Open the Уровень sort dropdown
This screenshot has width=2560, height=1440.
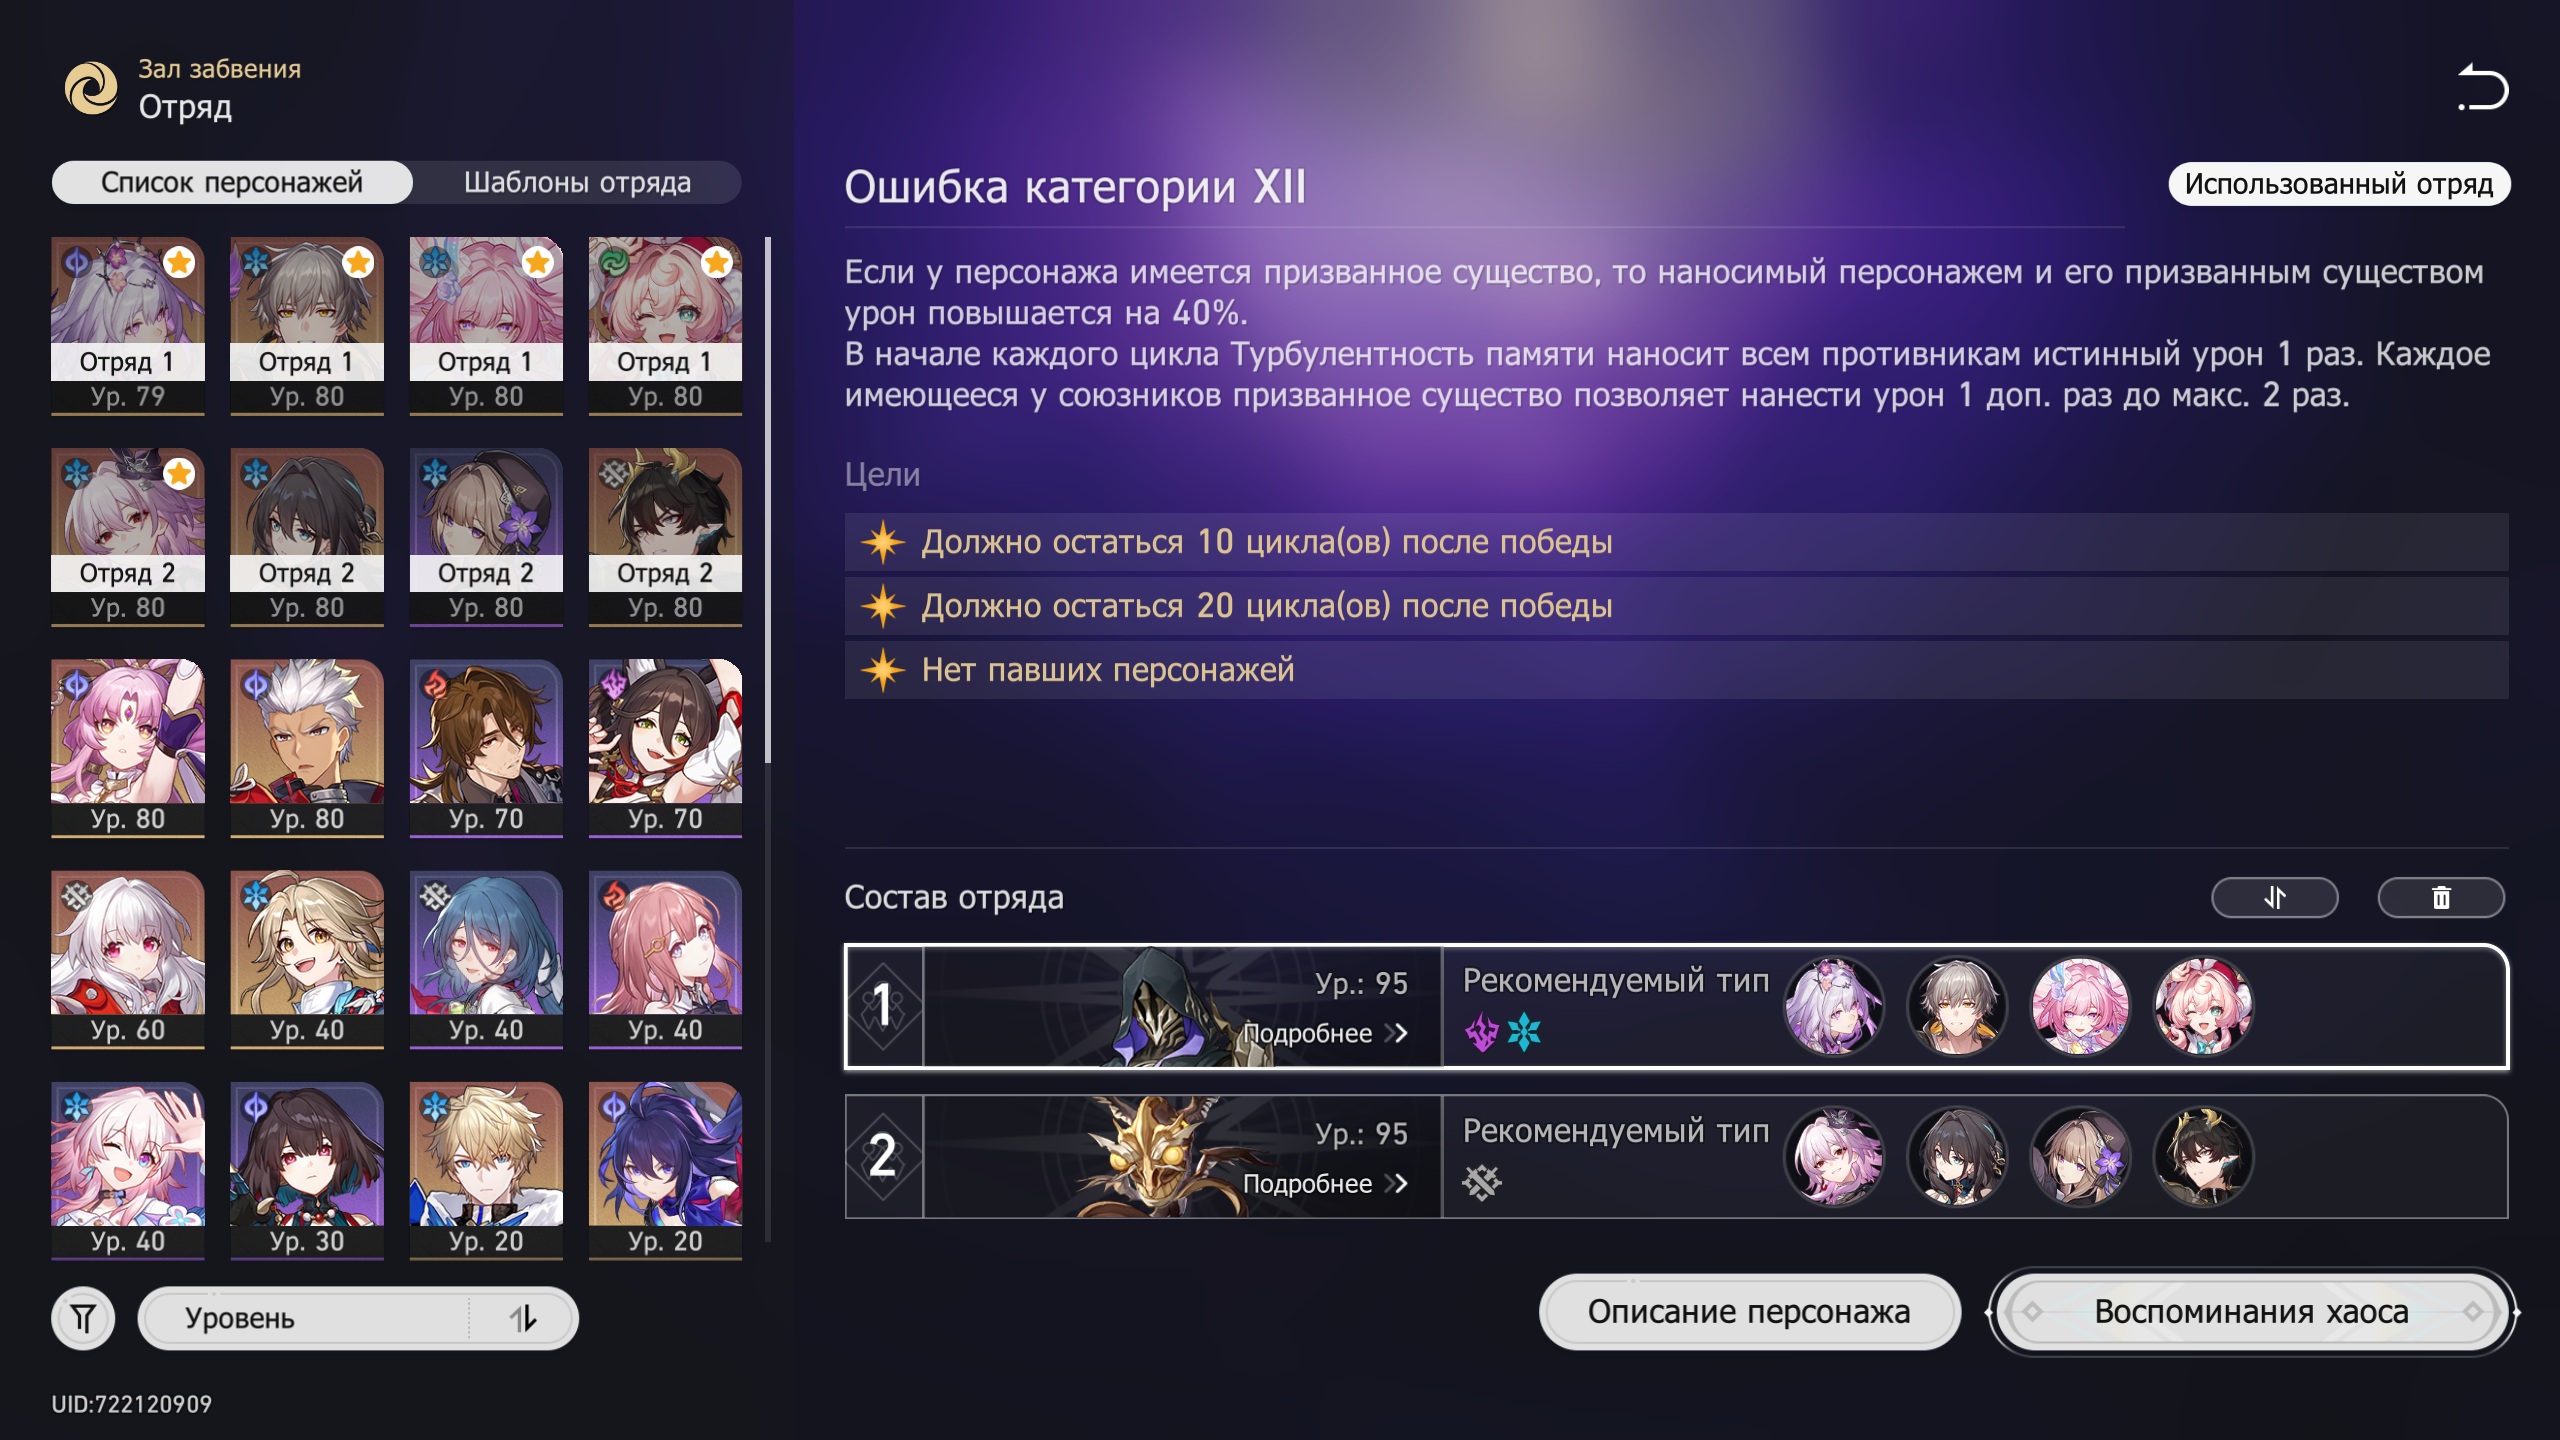(358, 1318)
